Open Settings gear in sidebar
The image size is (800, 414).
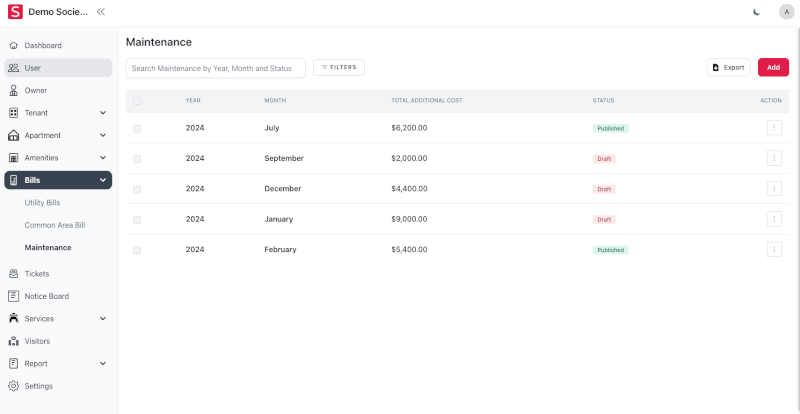(14, 386)
